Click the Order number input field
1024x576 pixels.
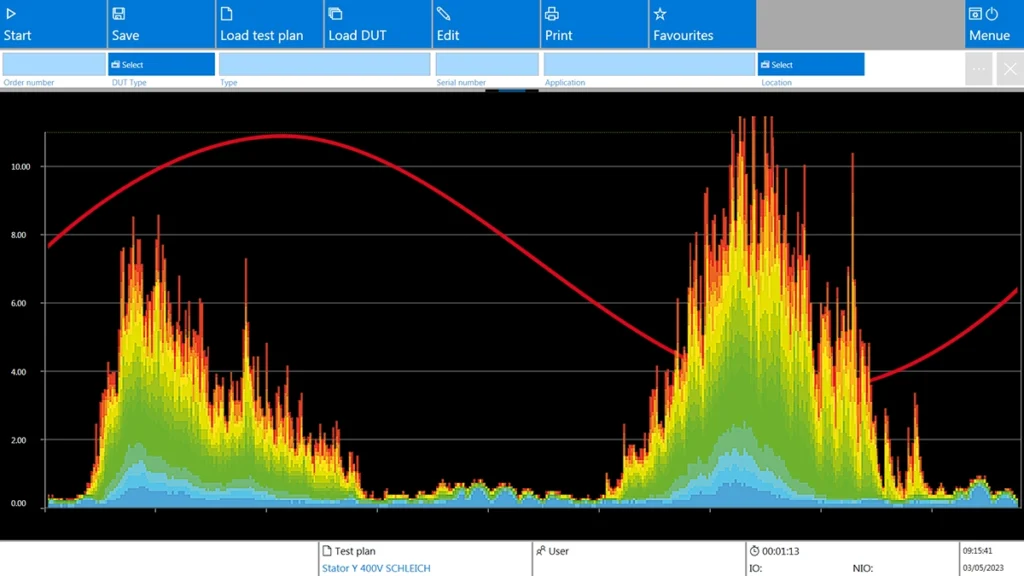tap(53, 65)
